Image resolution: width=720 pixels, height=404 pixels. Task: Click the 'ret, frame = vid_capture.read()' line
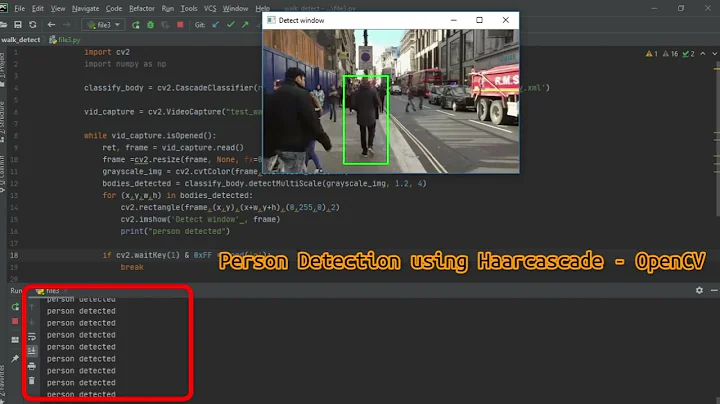(173, 148)
